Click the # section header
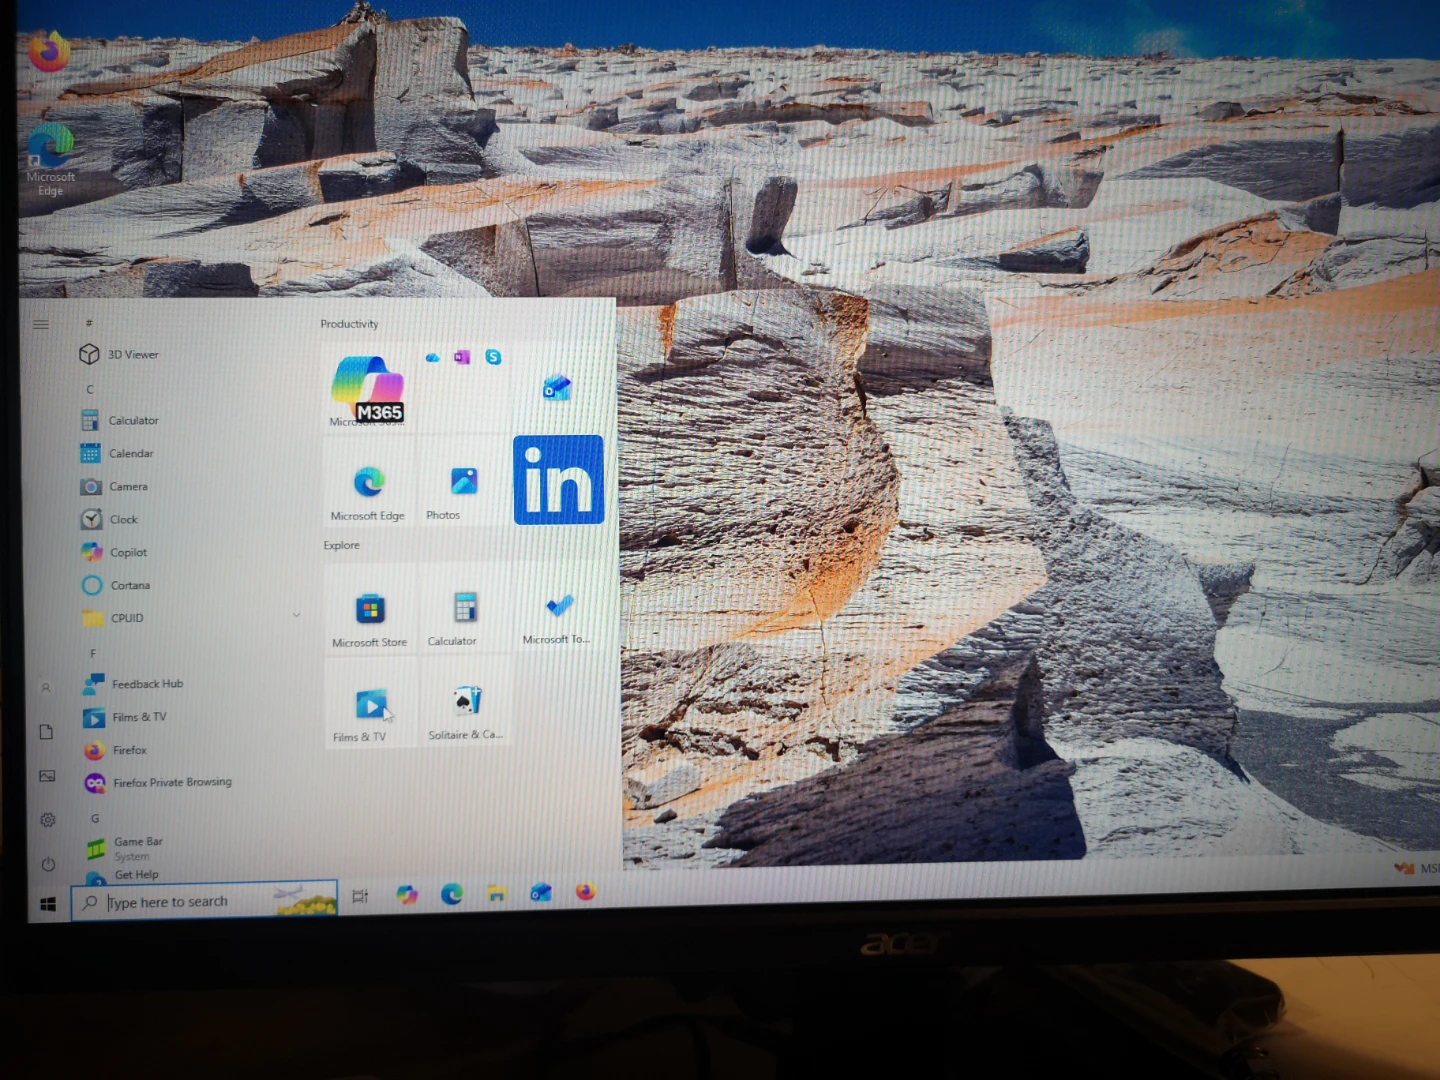 point(88,323)
